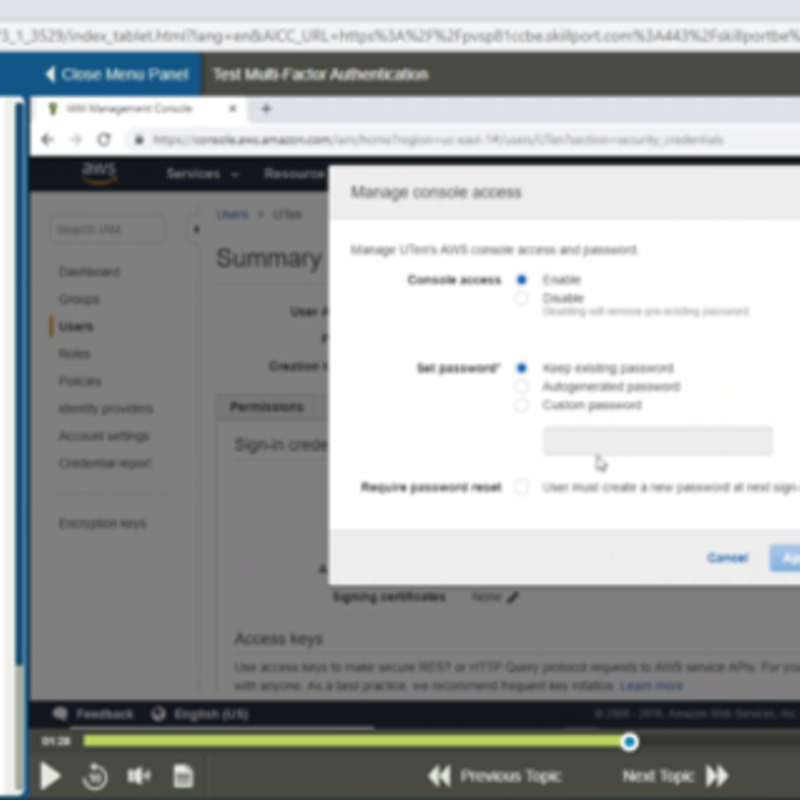Viewport: 800px width, 800px height.
Task: Click the Learn more link
Action: (652, 686)
